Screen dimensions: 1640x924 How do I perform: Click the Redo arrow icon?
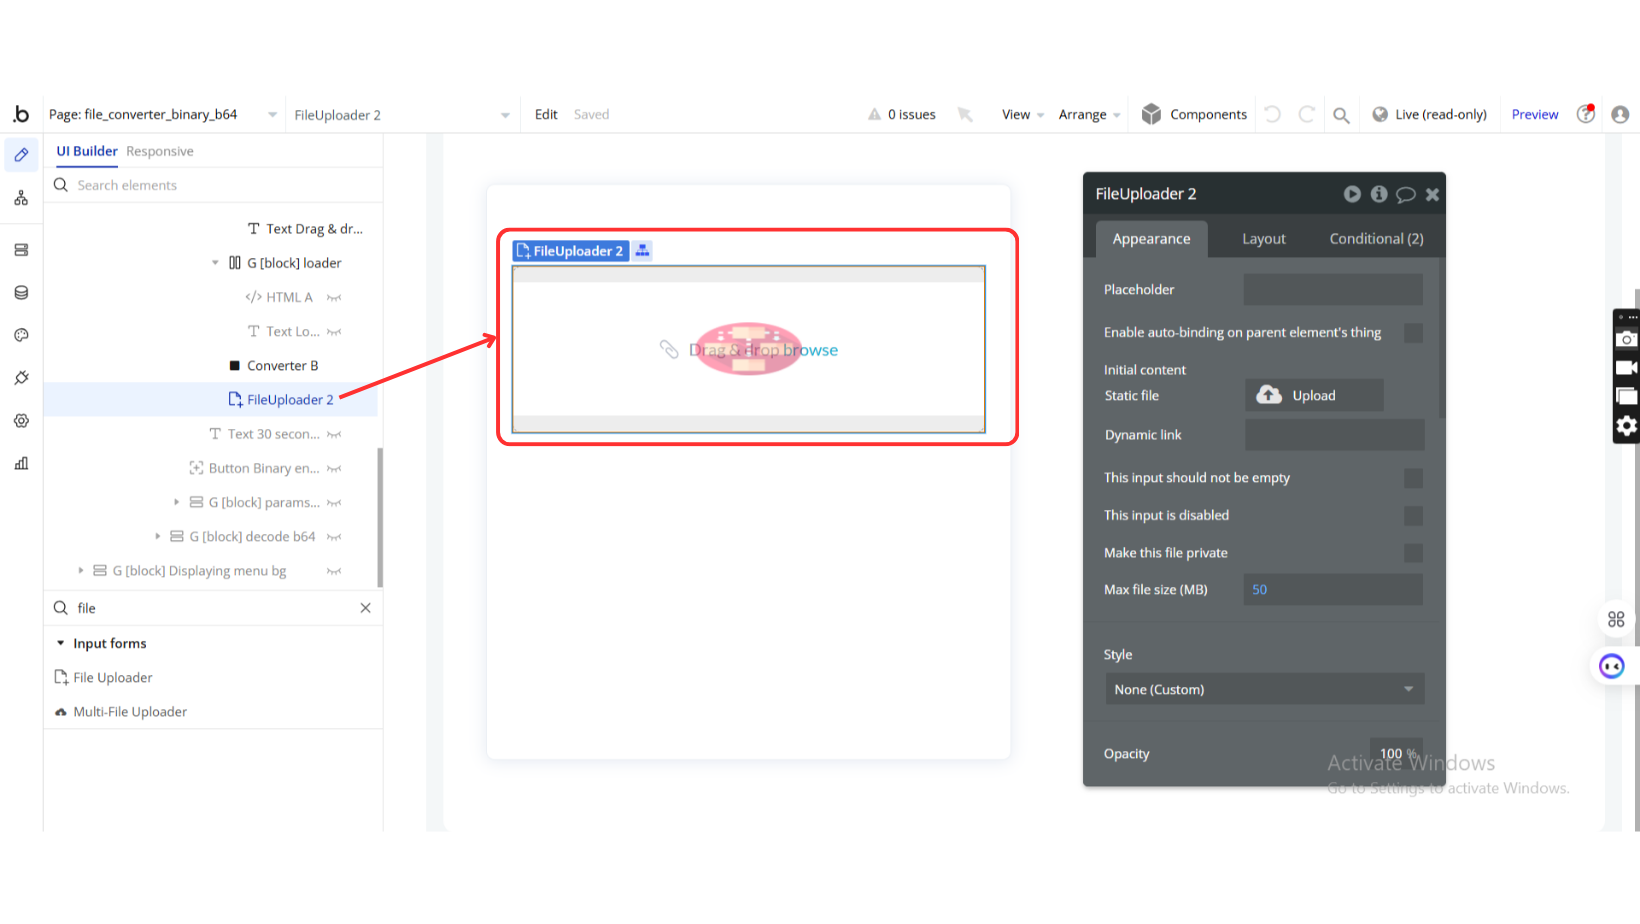(1306, 114)
